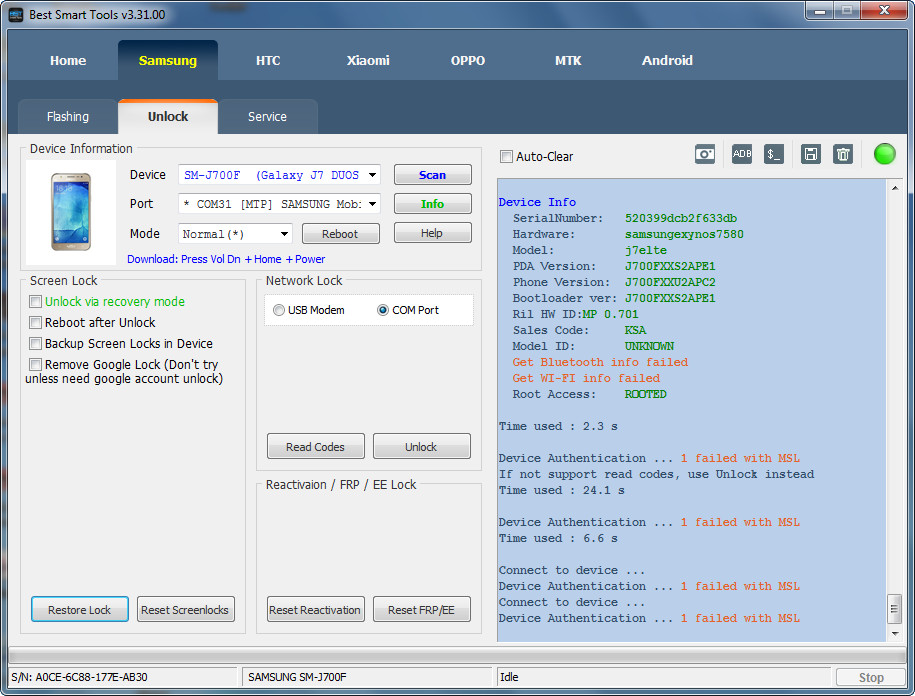915x696 pixels.
Task: Clear the log with the trash icon
Action: click(843, 154)
